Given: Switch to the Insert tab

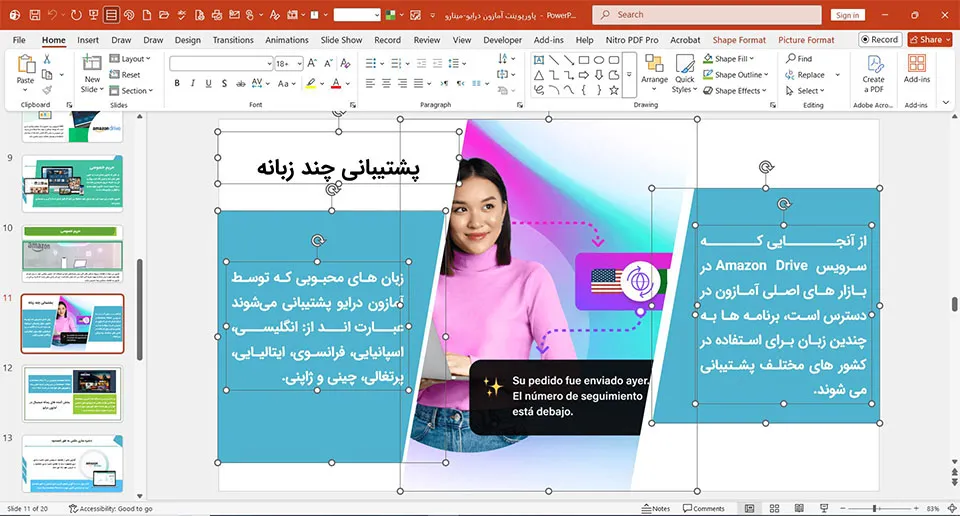Looking at the screenshot, I should tap(88, 40).
